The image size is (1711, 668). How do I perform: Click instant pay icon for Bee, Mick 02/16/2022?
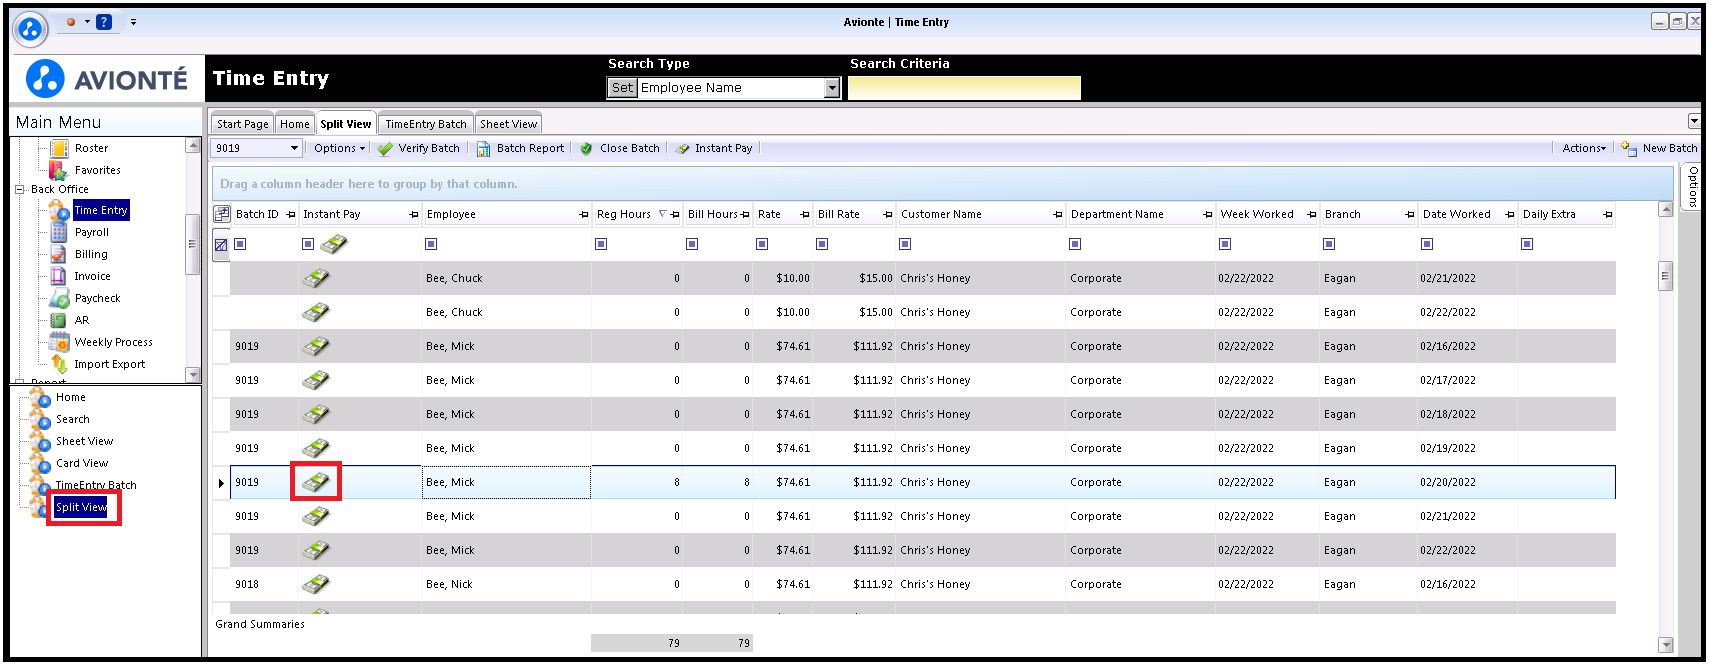(316, 346)
